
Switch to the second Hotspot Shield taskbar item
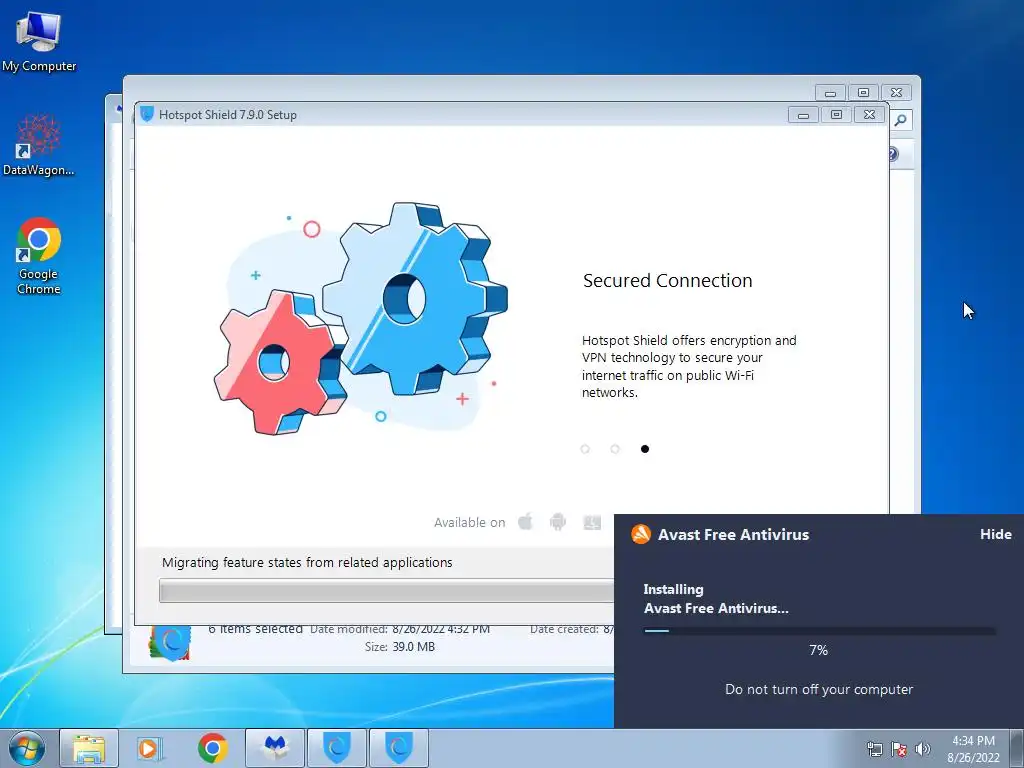(399, 748)
